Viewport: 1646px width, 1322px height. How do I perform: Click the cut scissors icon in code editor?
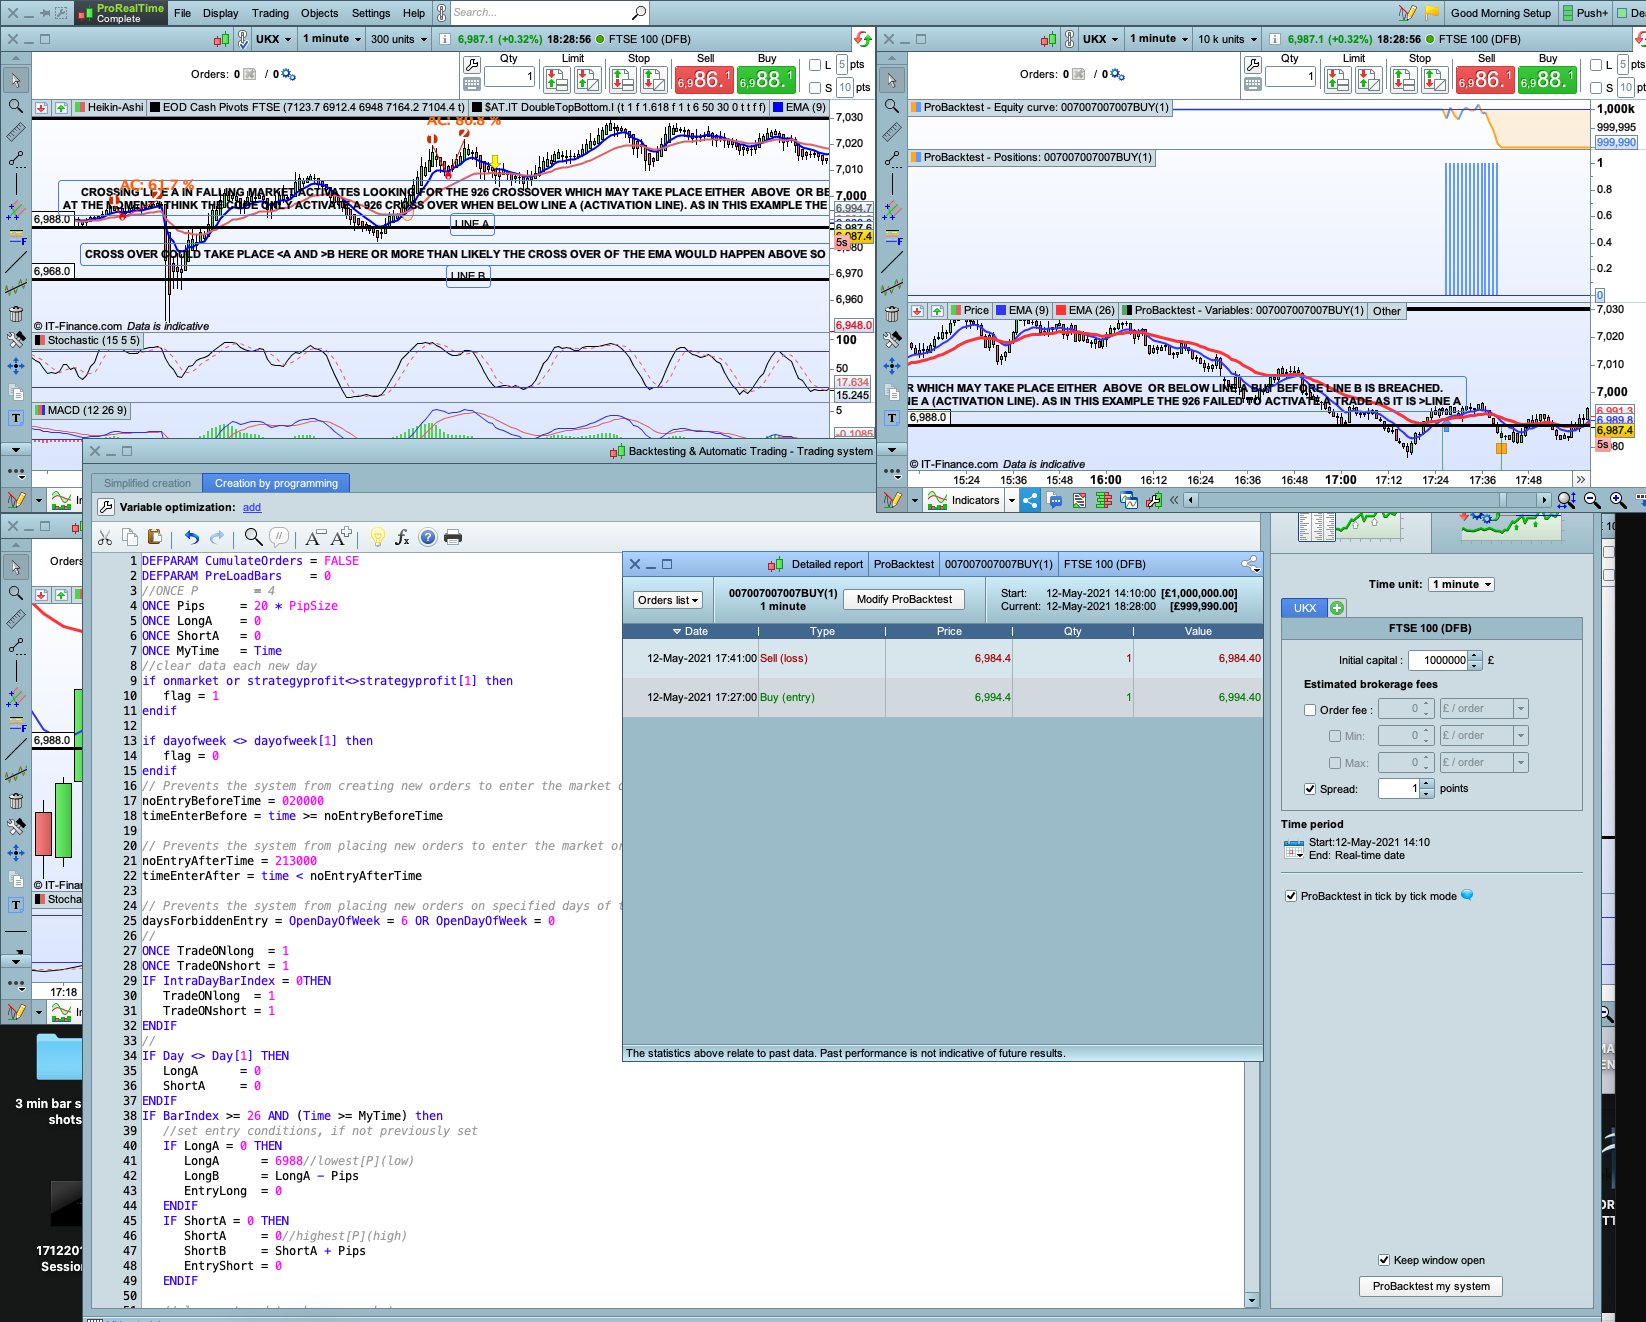point(105,537)
